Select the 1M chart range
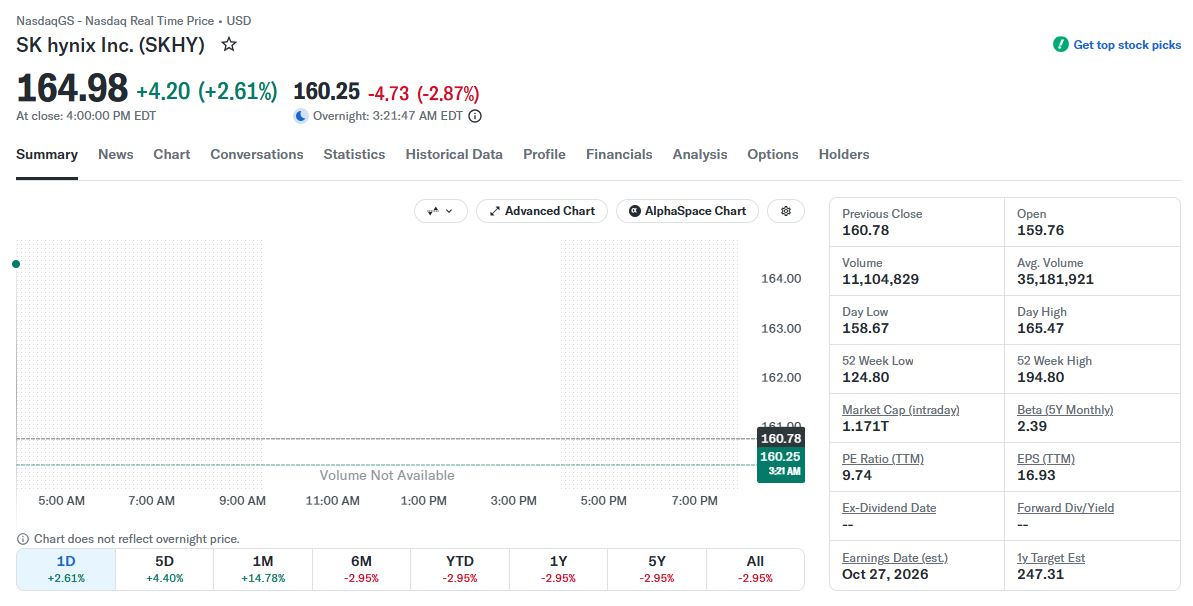The width and height of the screenshot is (1193, 606). pos(263,569)
